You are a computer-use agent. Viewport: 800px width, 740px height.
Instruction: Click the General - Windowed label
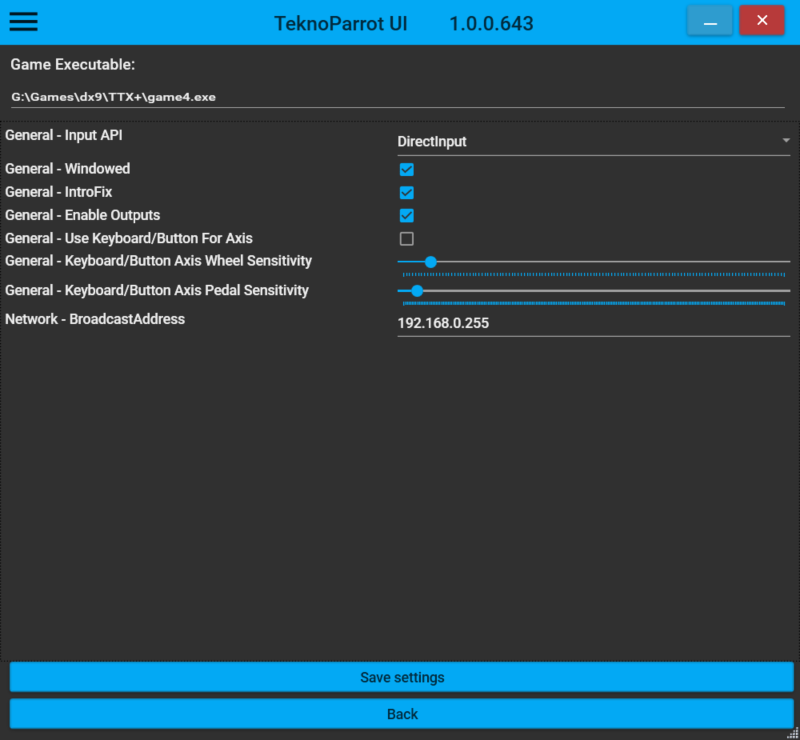click(x=67, y=169)
